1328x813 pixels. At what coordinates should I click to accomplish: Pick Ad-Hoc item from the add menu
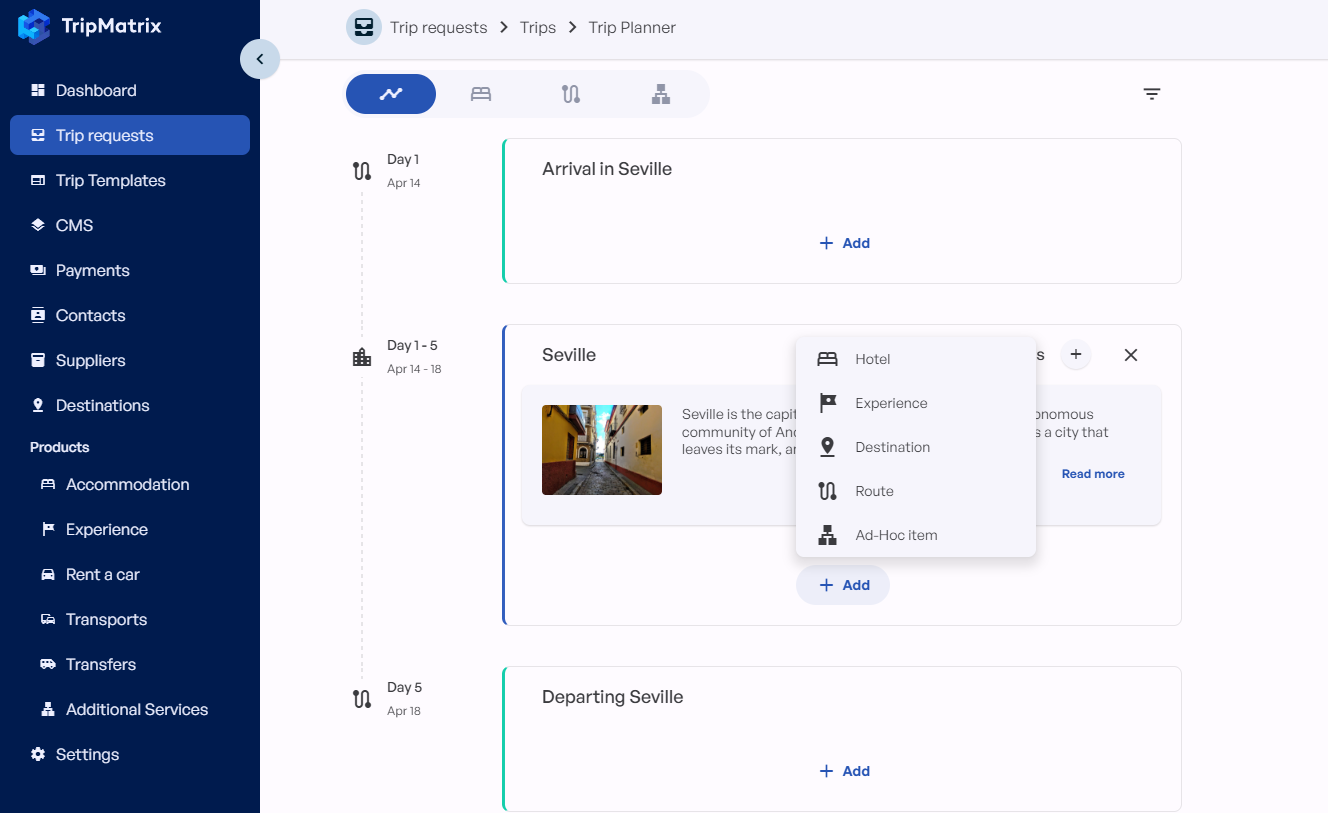895,535
